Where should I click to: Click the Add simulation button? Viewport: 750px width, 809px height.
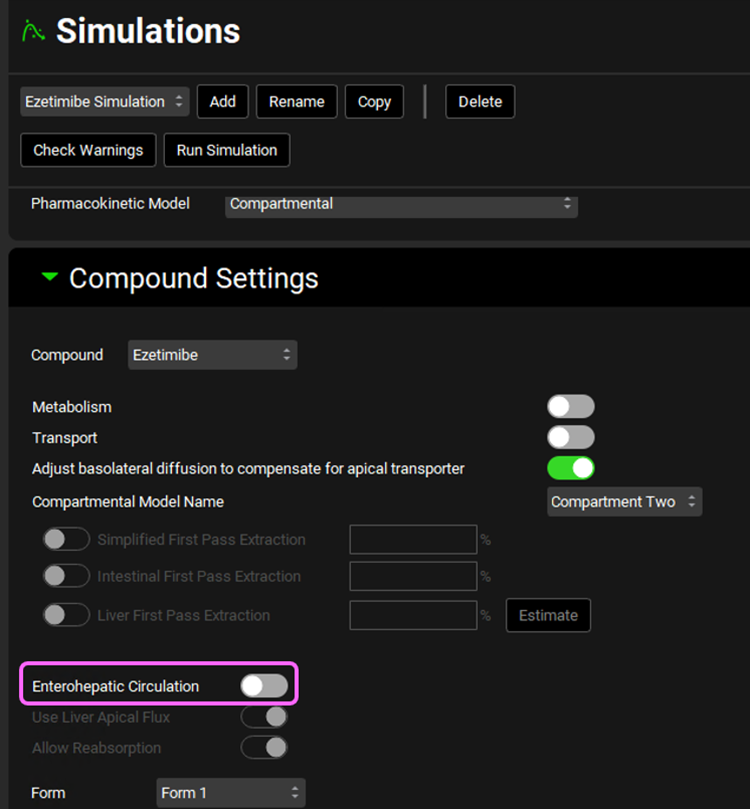222,101
